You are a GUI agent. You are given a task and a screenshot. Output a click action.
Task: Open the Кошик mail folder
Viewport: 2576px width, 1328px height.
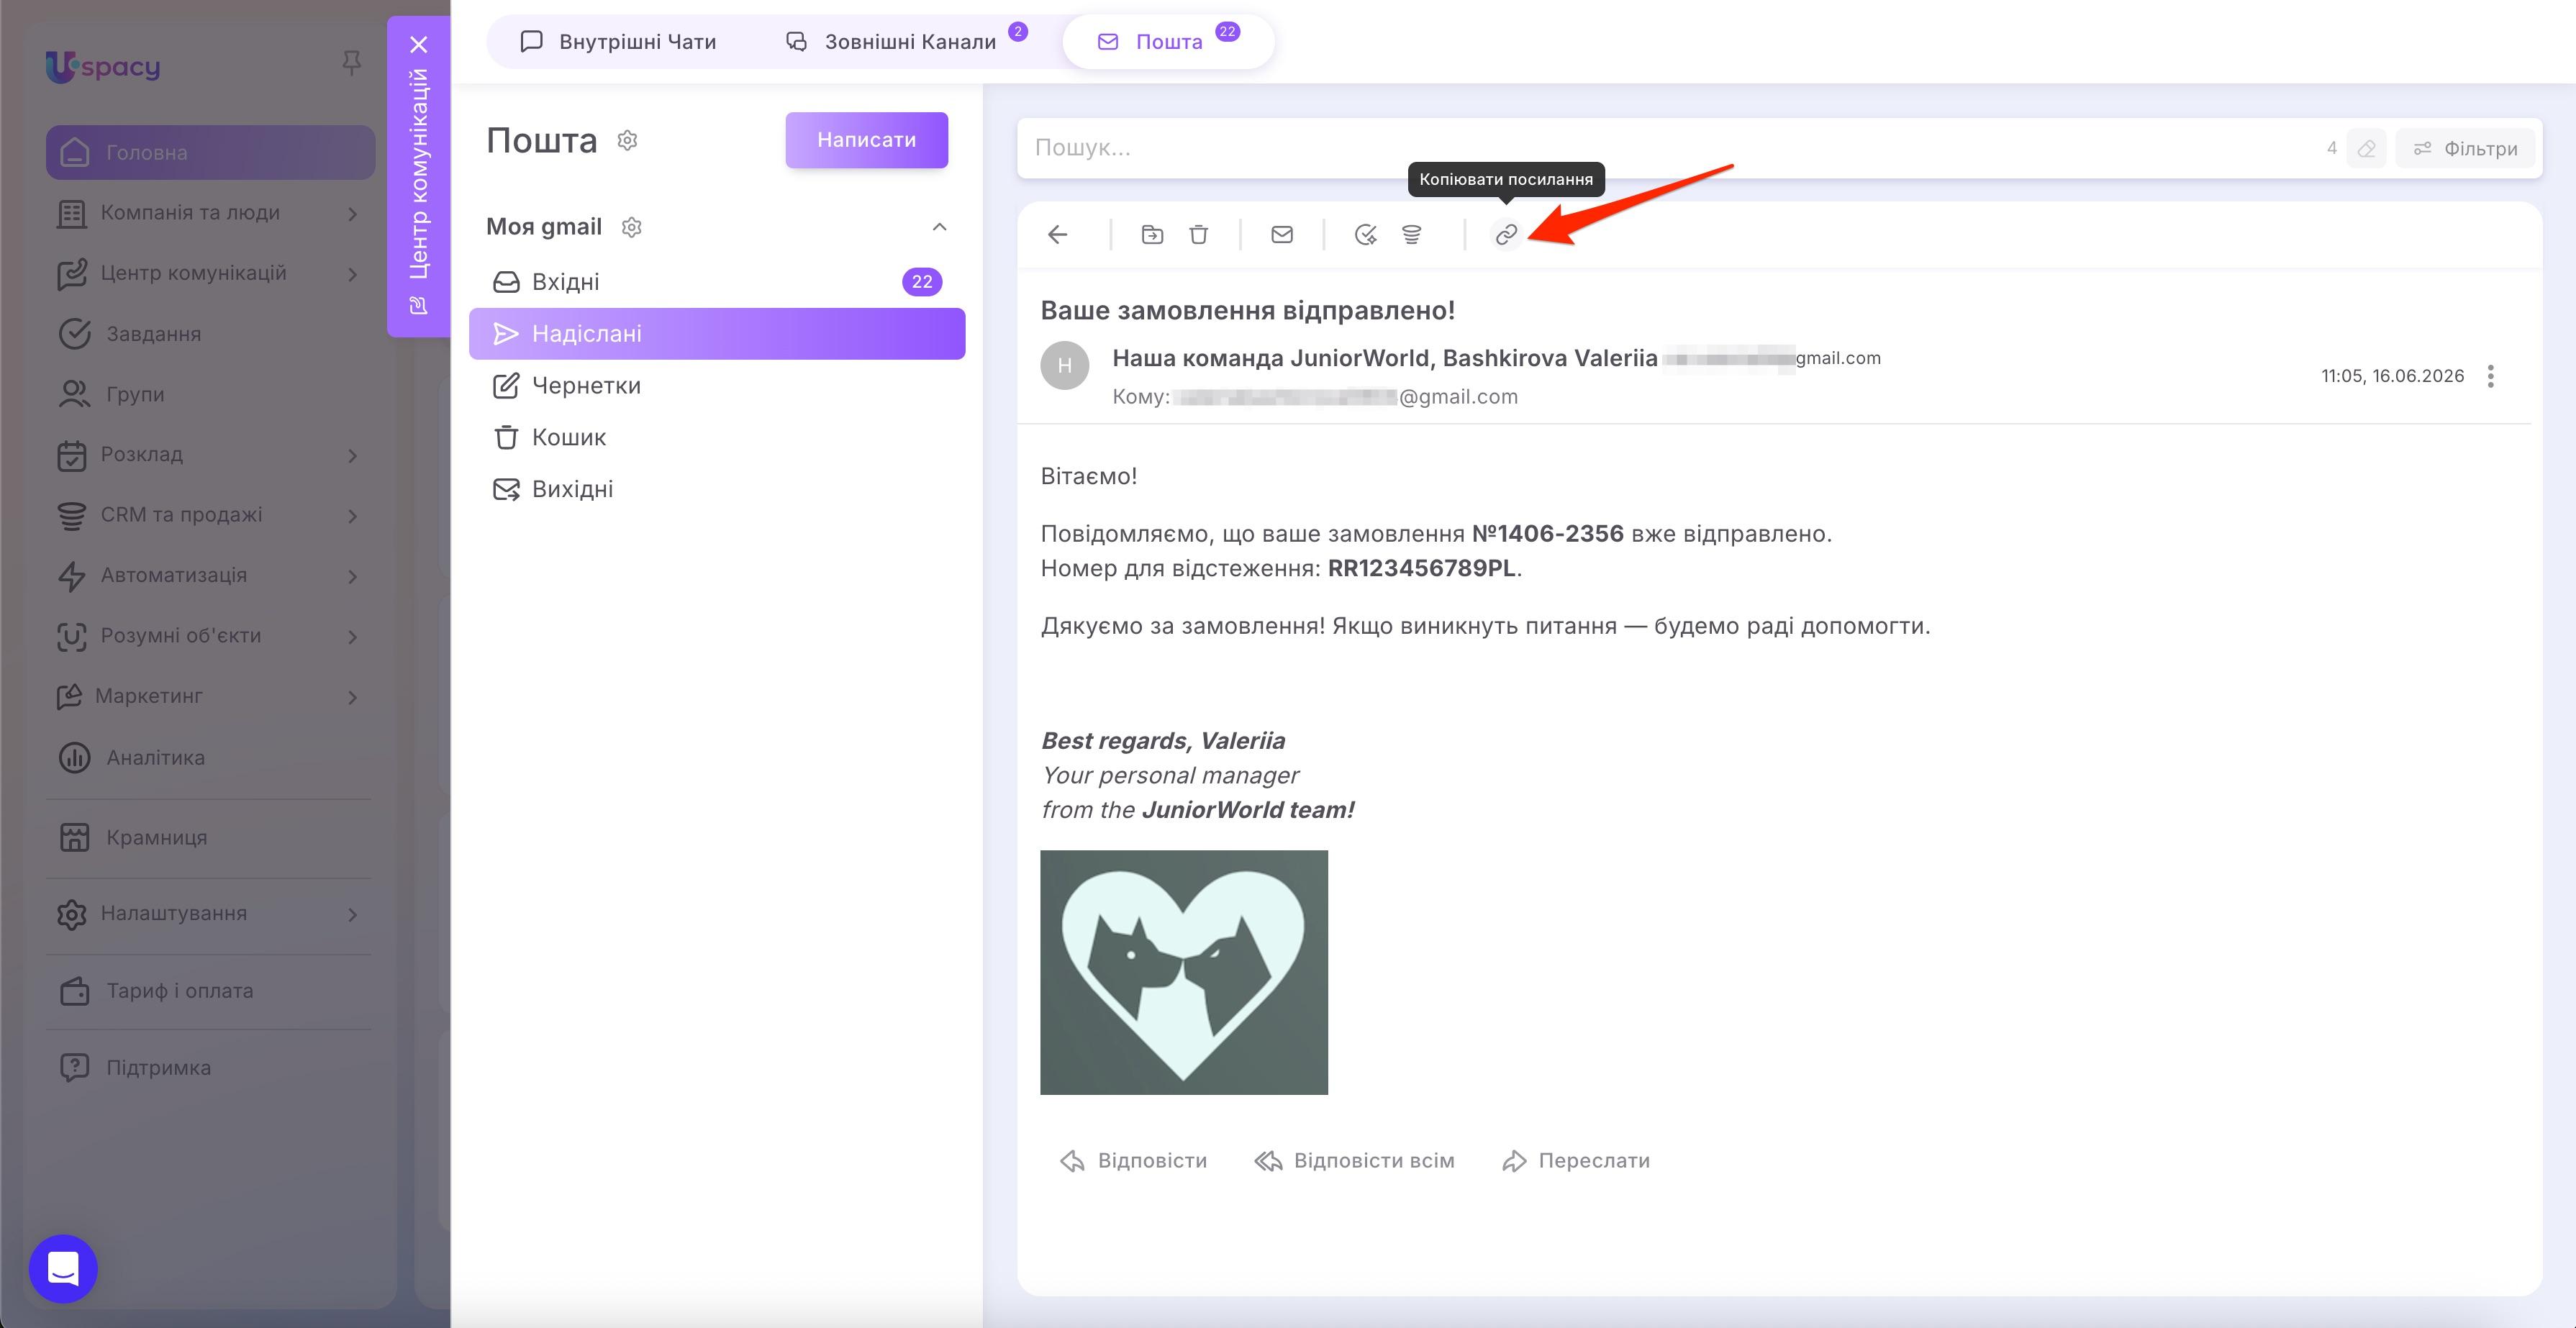717,438
